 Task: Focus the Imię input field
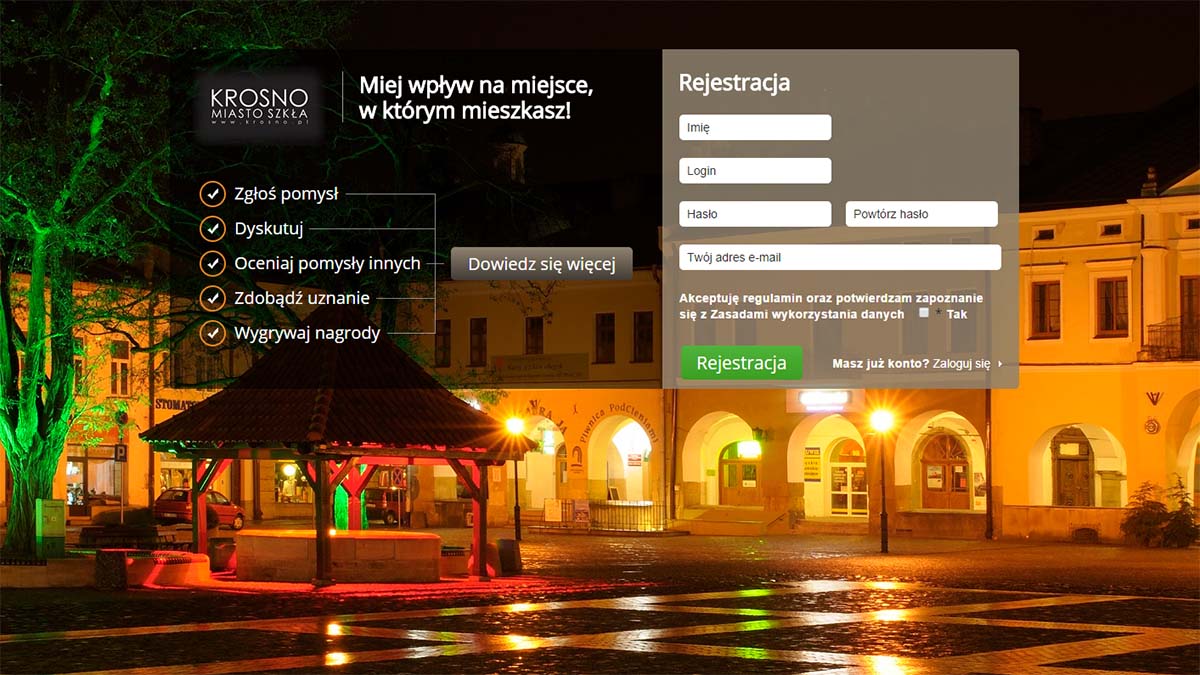click(x=755, y=128)
